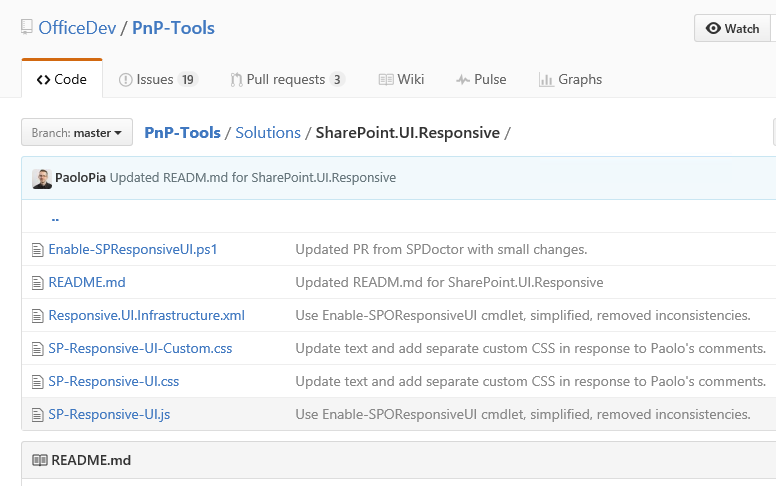Click the file icon next to Enable-SPResponsiveUI.ps1
The height and width of the screenshot is (486, 776).
click(x=38, y=250)
